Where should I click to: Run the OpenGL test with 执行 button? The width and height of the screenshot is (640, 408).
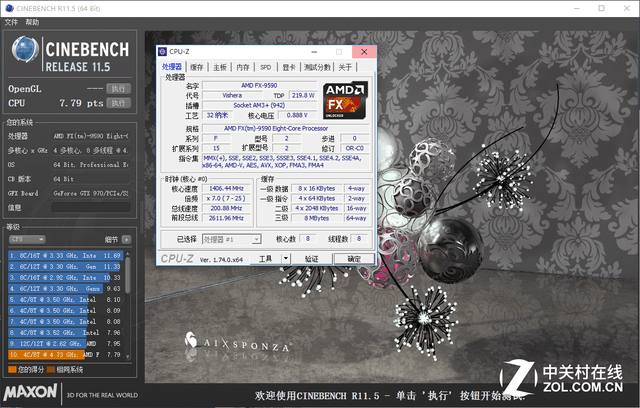pos(118,89)
